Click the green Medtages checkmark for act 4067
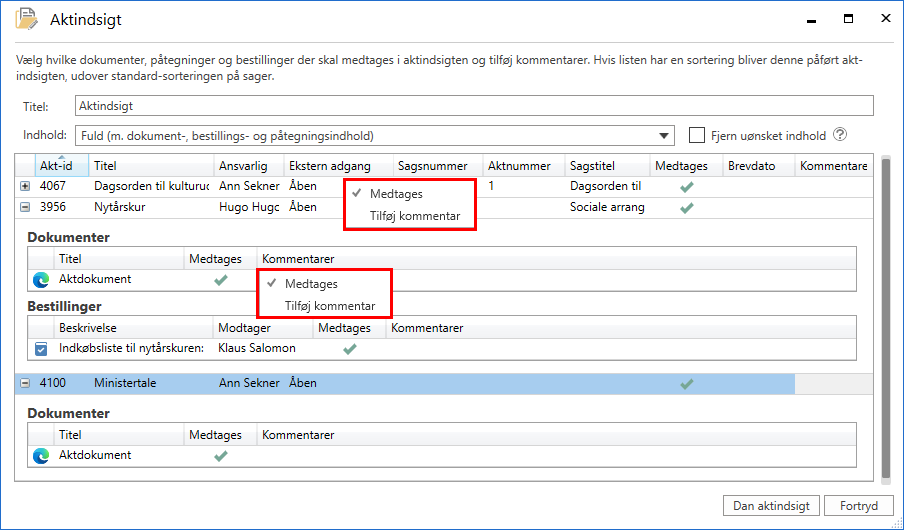The width and height of the screenshot is (904, 530). [685, 186]
